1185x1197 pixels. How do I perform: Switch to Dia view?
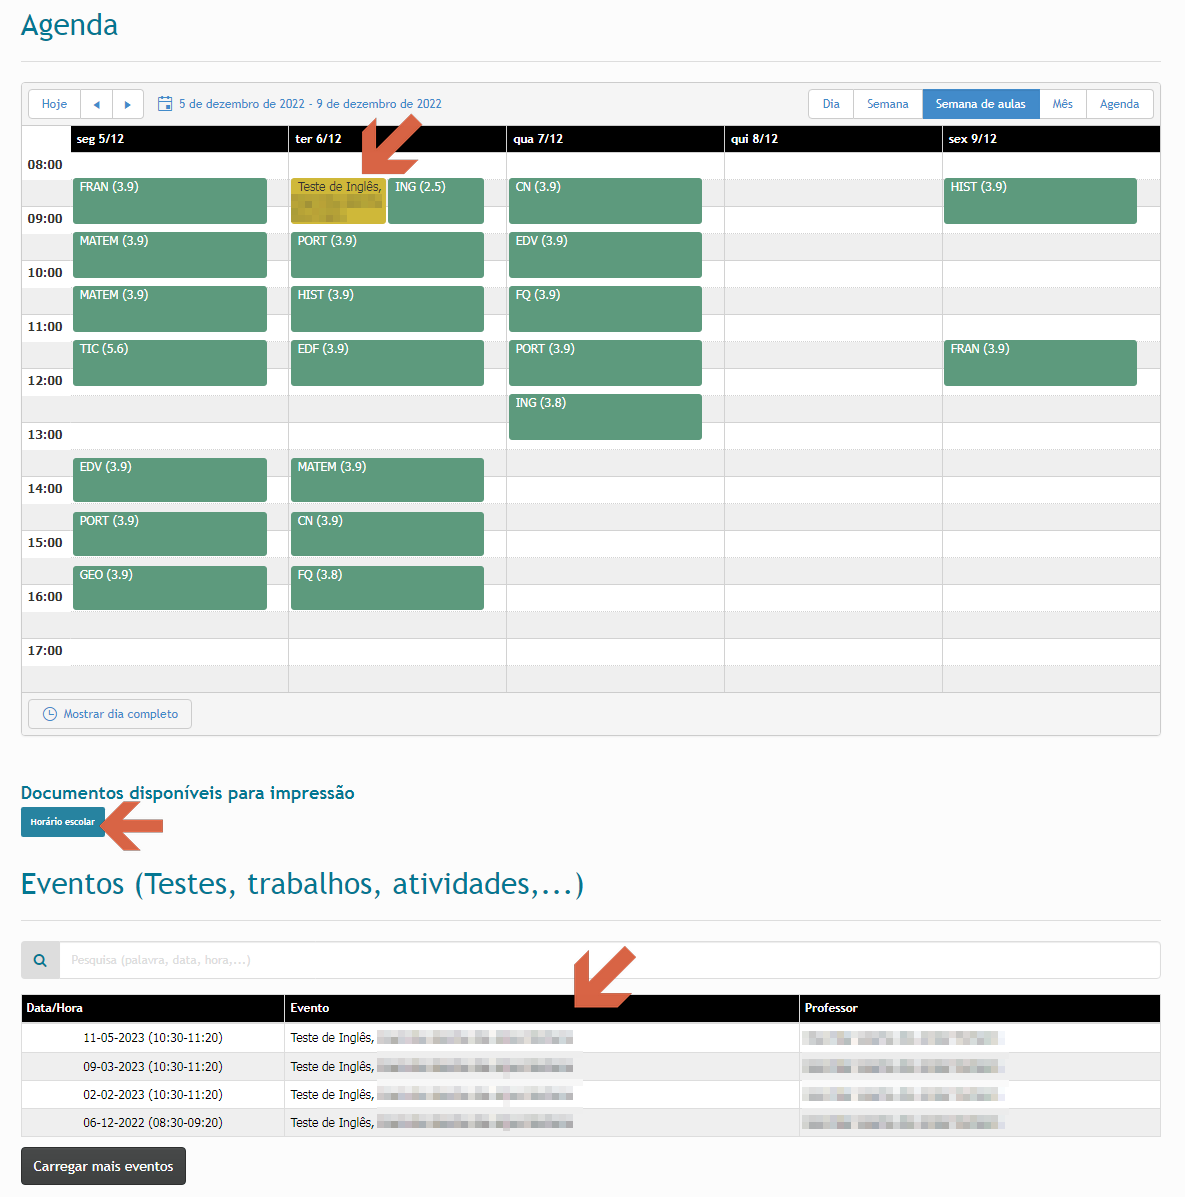[x=831, y=104]
